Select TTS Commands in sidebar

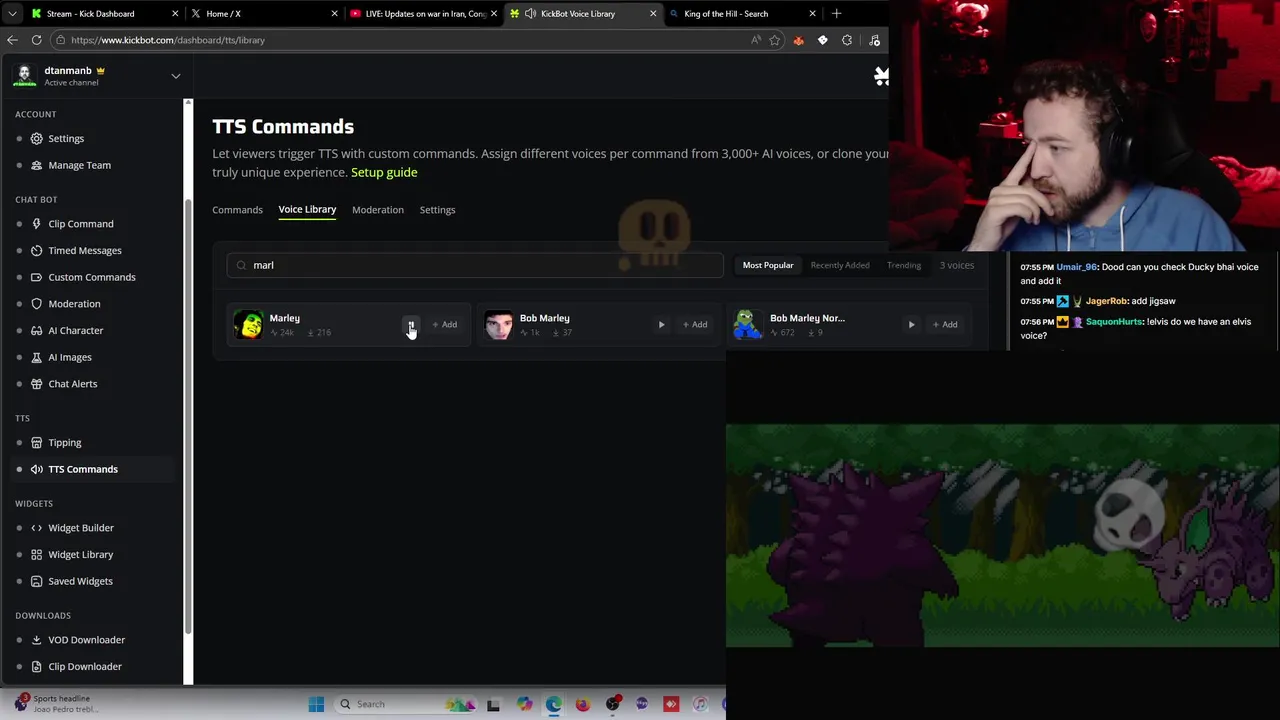point(83,469)
